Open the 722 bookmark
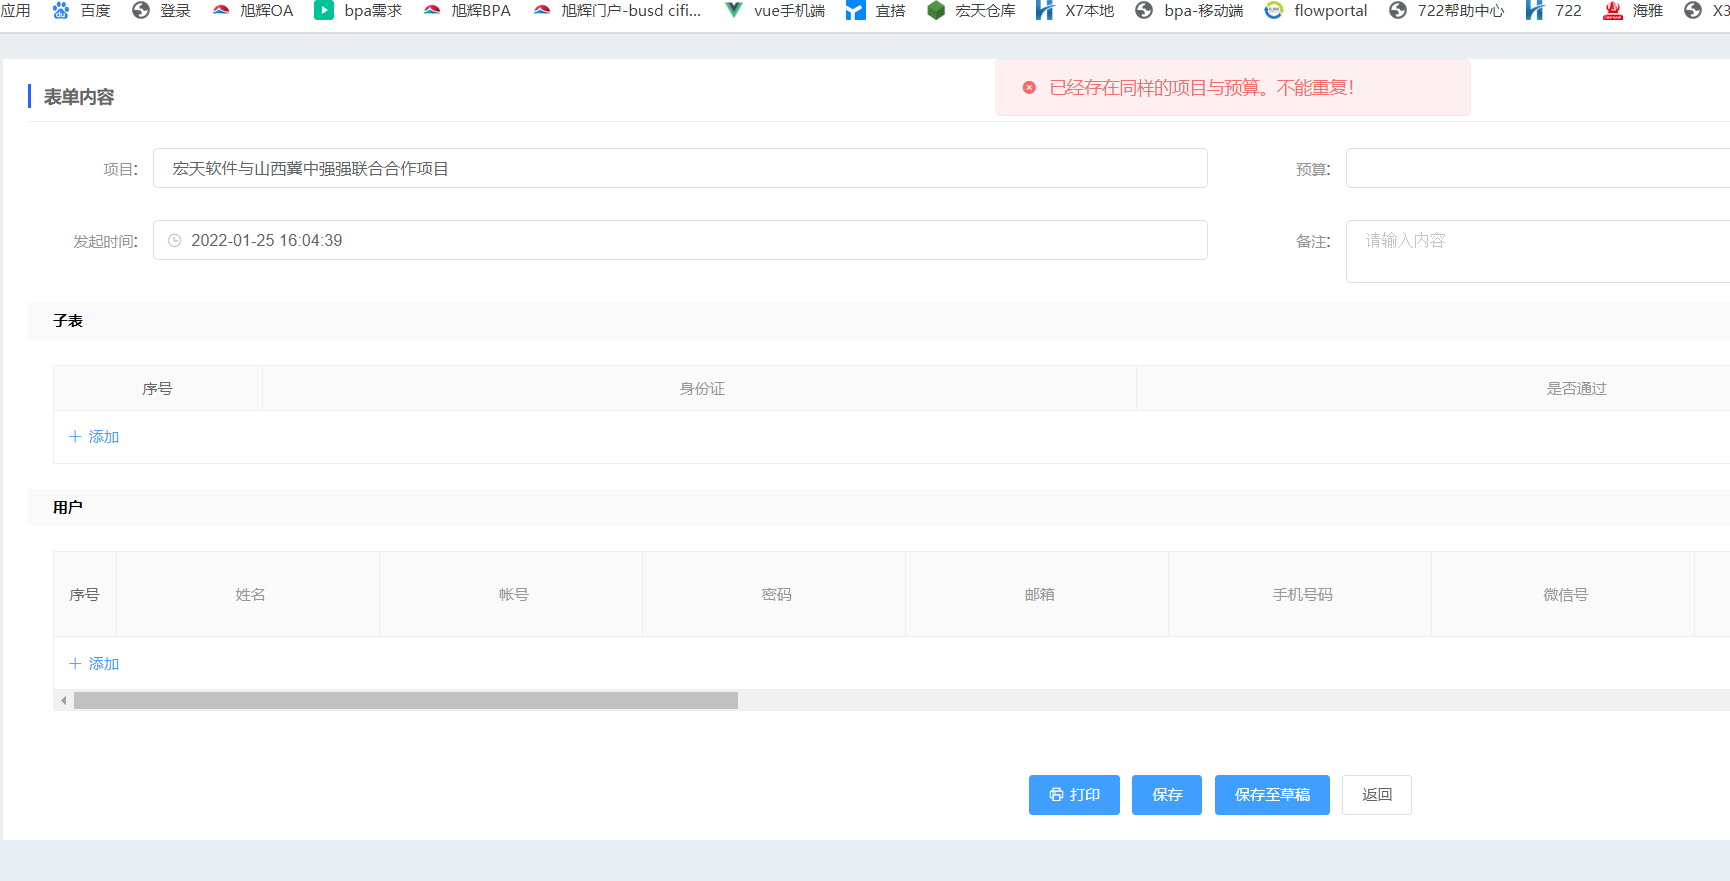This screenshot has height=881, width=1730. coord(1554,11)
